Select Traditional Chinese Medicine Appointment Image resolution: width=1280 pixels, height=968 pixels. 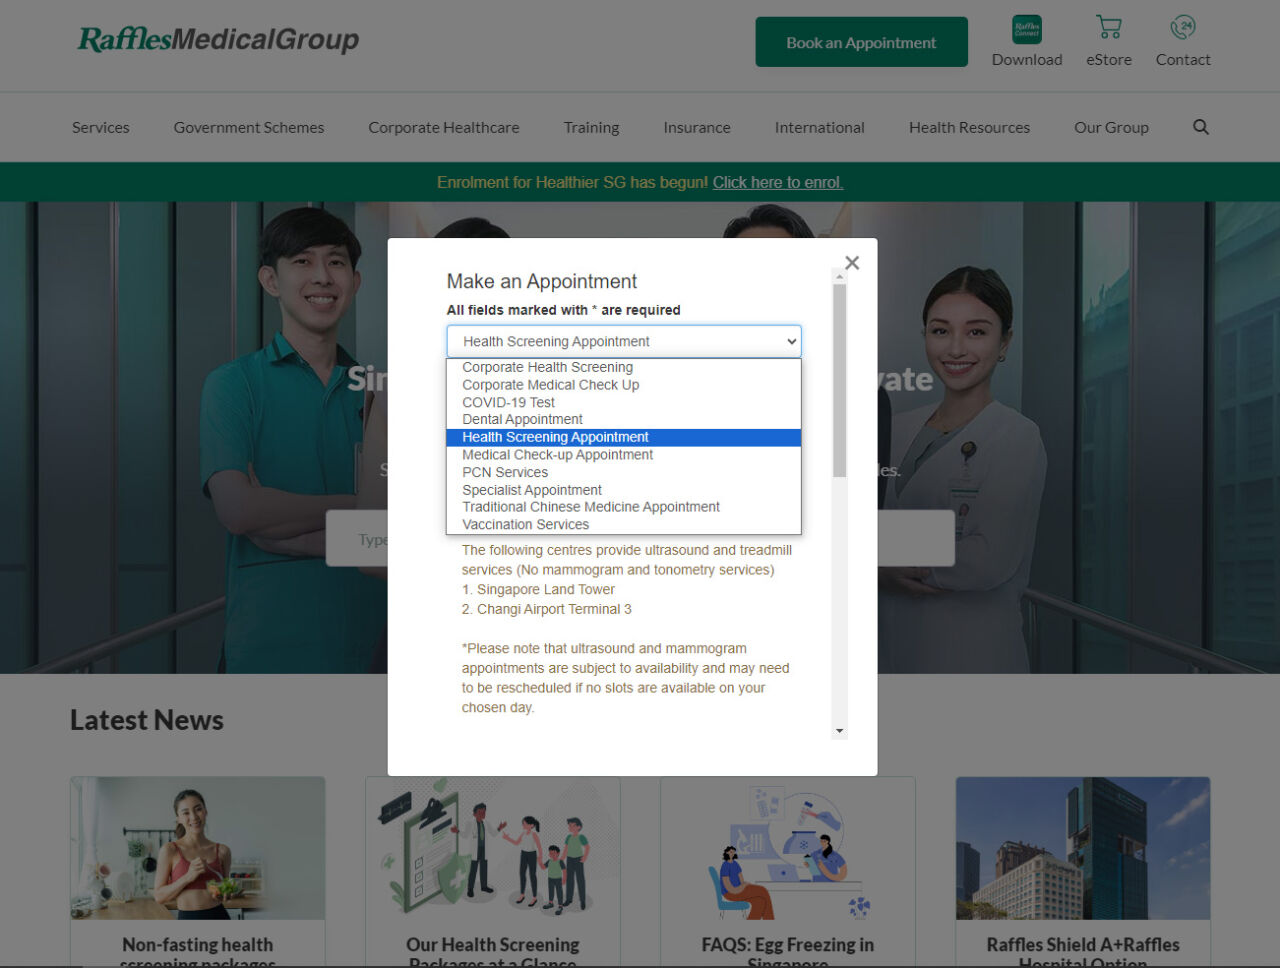pos(590,506)
